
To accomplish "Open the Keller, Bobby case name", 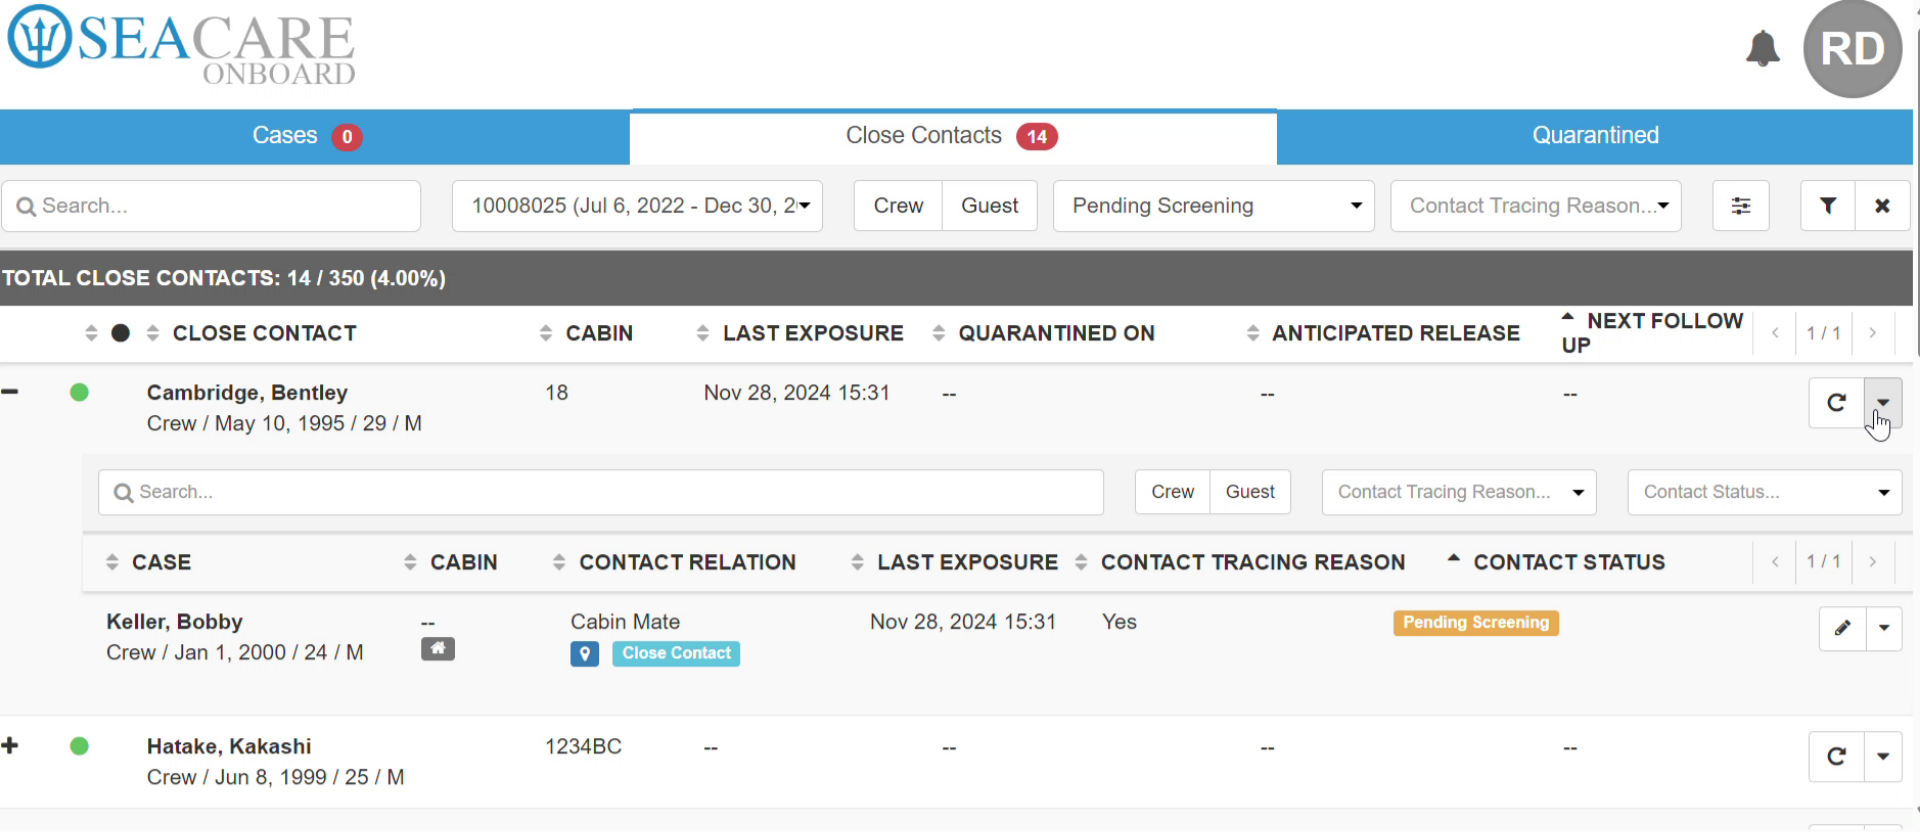I will [175, 622].
